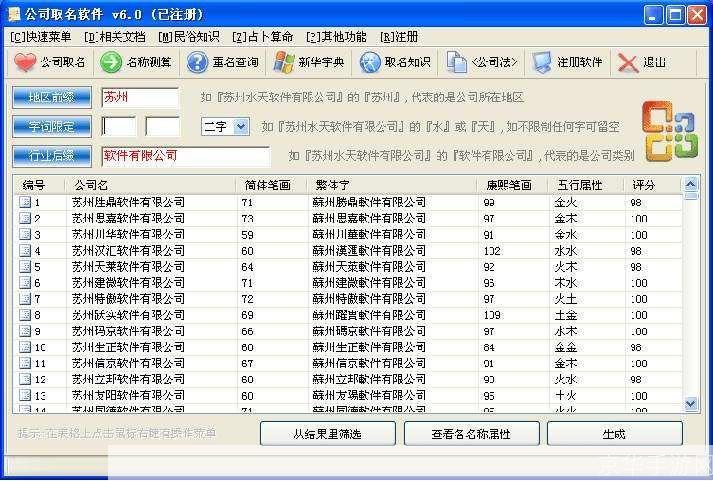Open the [?]其他功能 menu
The image size is (713, 481).
336,37
